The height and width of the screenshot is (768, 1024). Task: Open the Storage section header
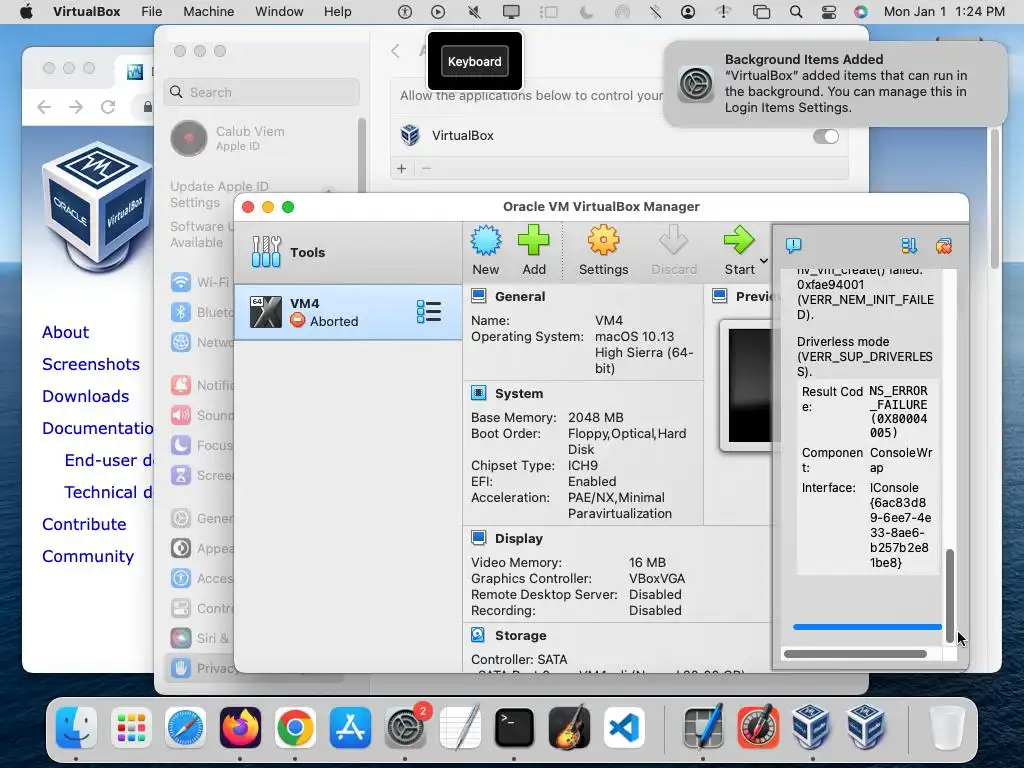click(520, 635)
